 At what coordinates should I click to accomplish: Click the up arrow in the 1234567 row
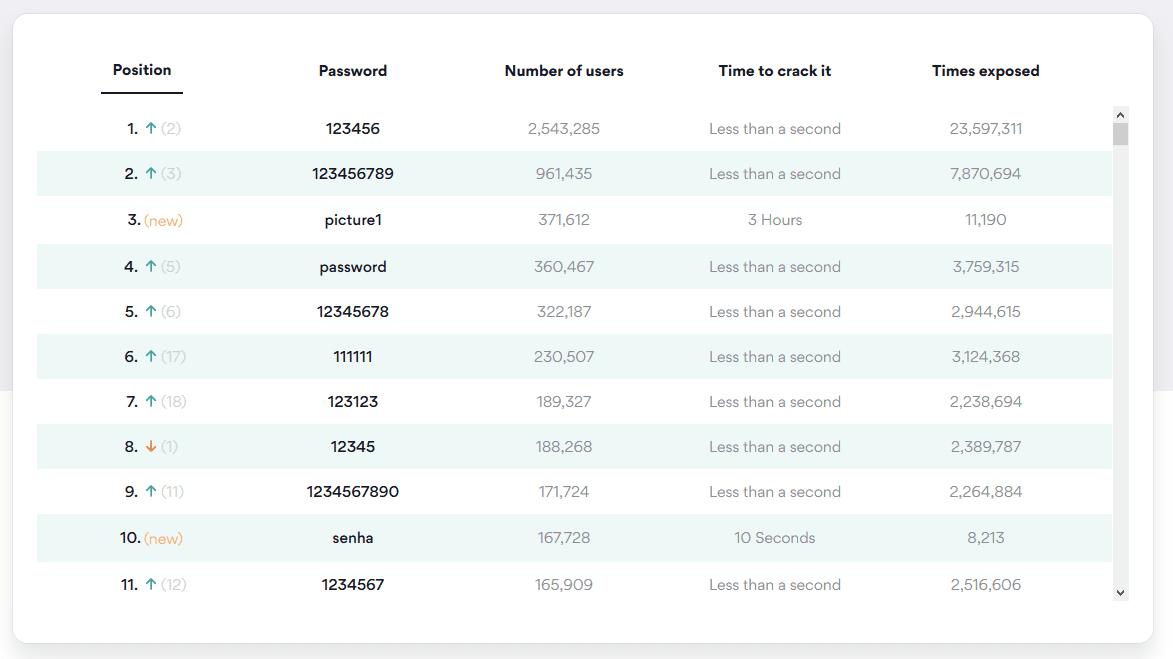click(151, 585)
